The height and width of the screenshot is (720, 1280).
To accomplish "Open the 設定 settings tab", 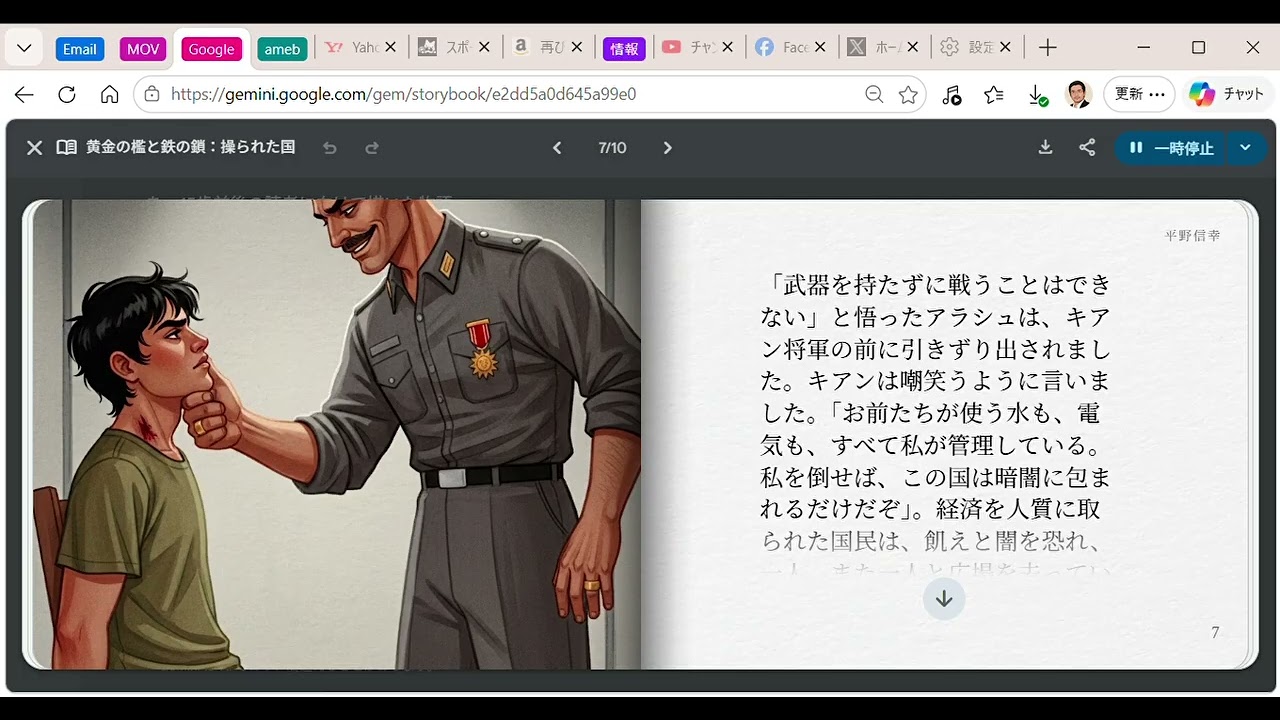I will 966,47.
